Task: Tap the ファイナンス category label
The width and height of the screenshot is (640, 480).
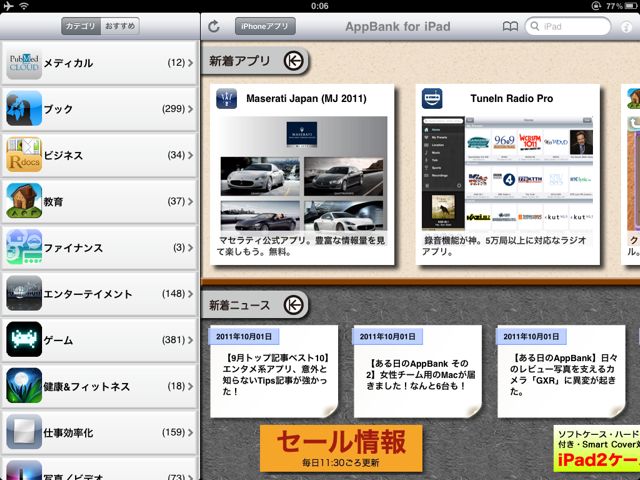Action: tap(73, 248)
